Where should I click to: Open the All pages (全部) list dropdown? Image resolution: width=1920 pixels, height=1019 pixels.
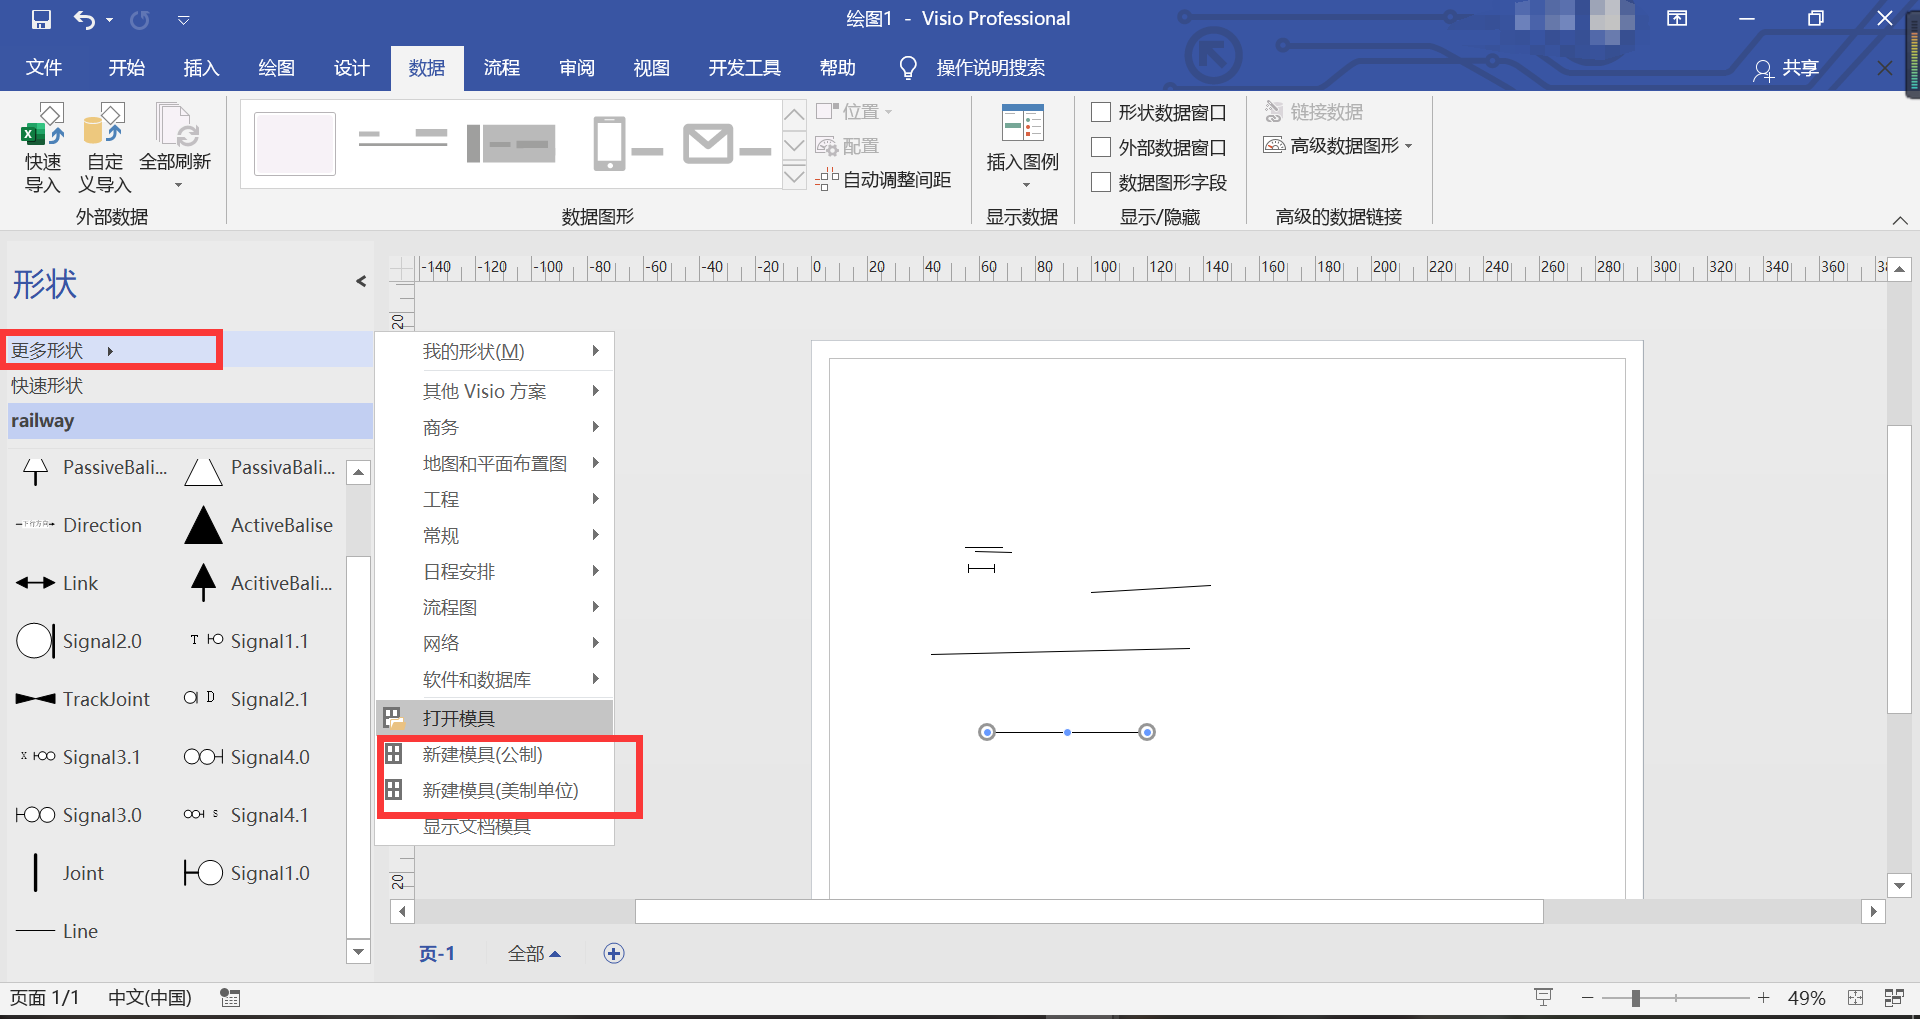click(x=534, y=954)
